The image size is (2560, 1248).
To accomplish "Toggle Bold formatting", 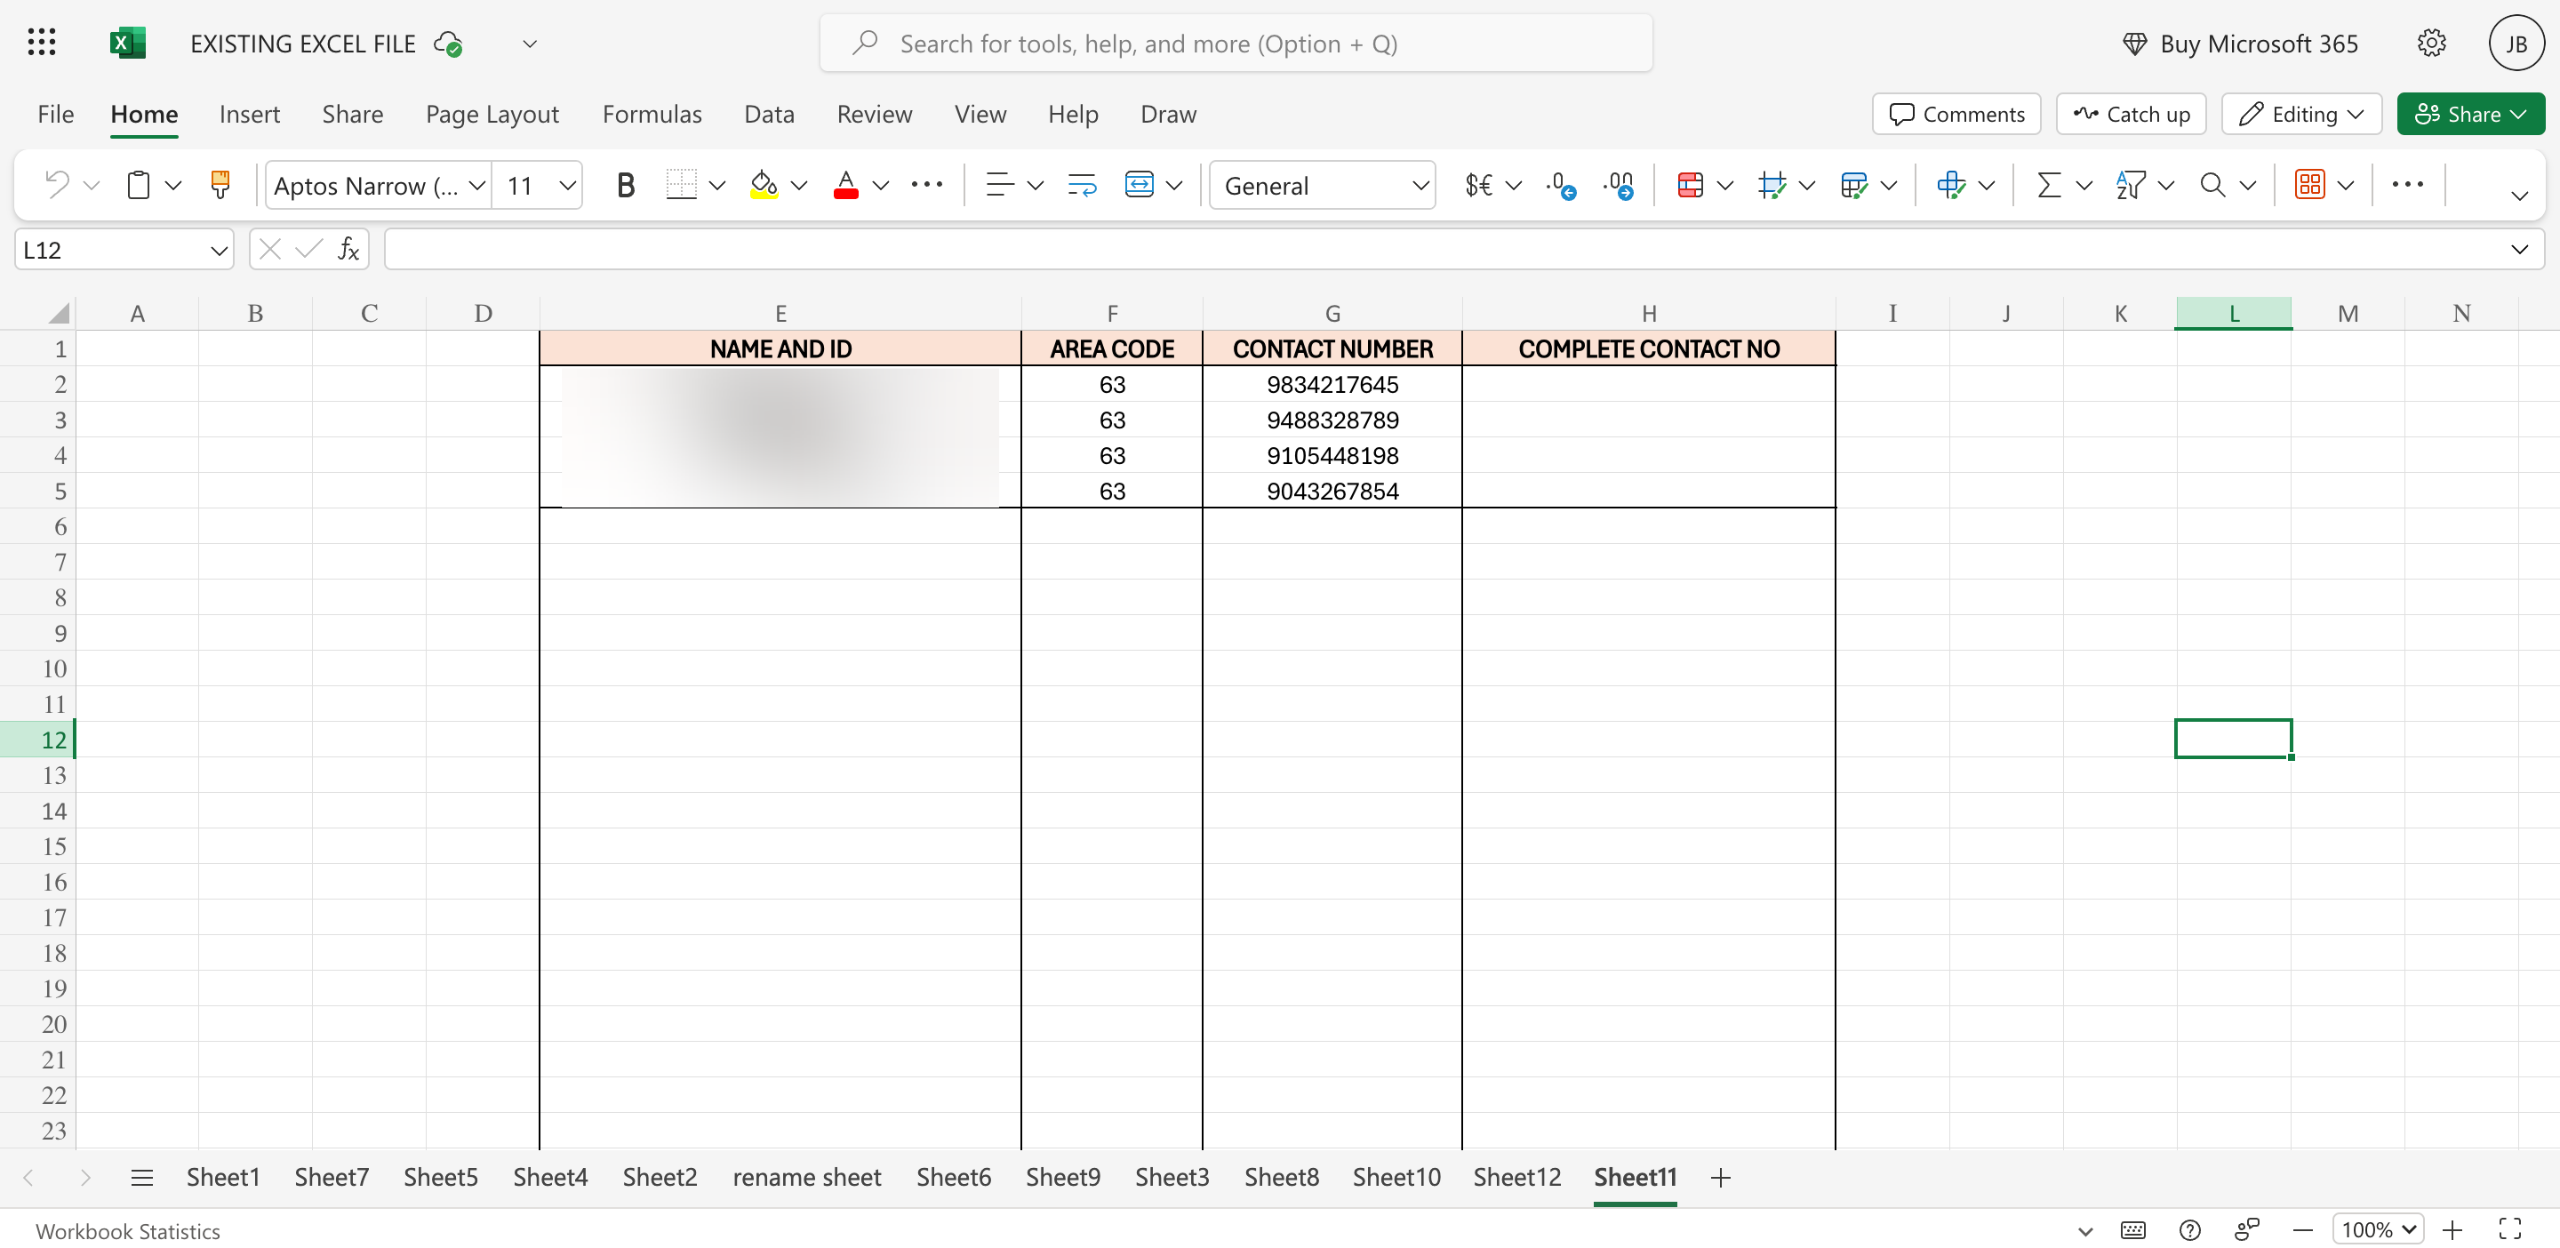I will [x=625, y=185].
